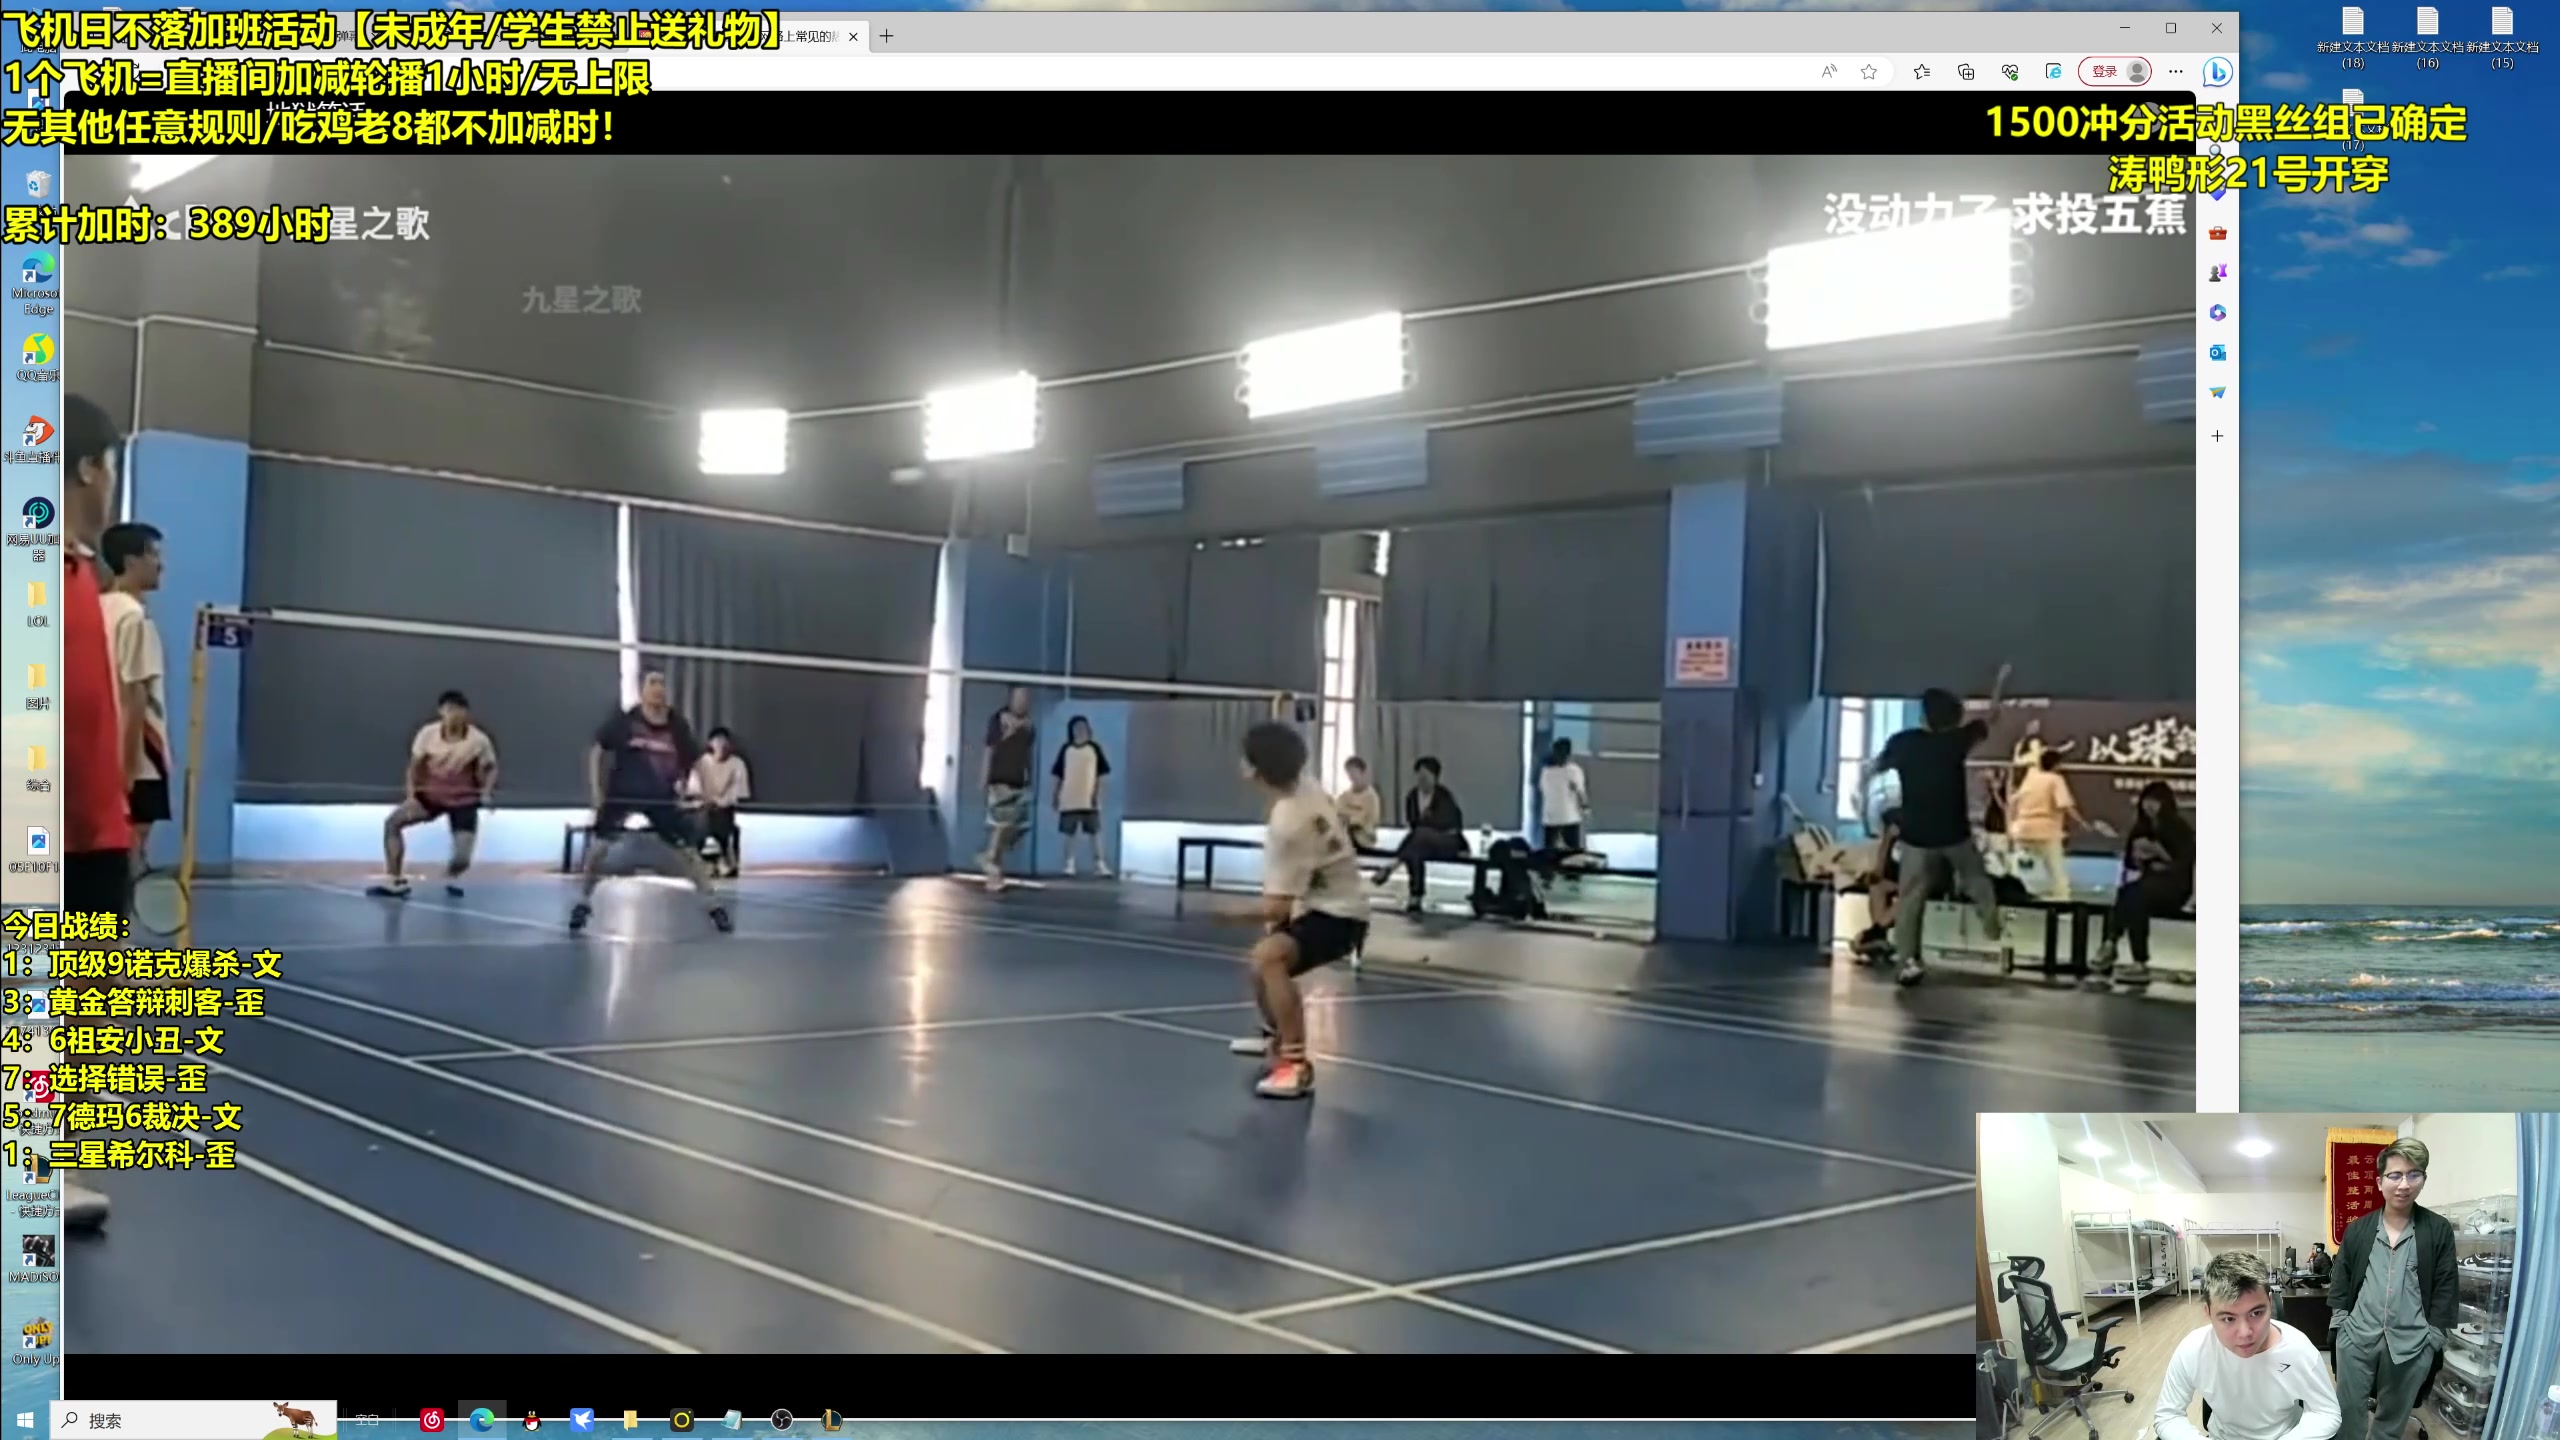Open the yellow-ring camera app on taskbar
The width and height of the screenshot is (2560, 1440).
tap(682, 1420)
